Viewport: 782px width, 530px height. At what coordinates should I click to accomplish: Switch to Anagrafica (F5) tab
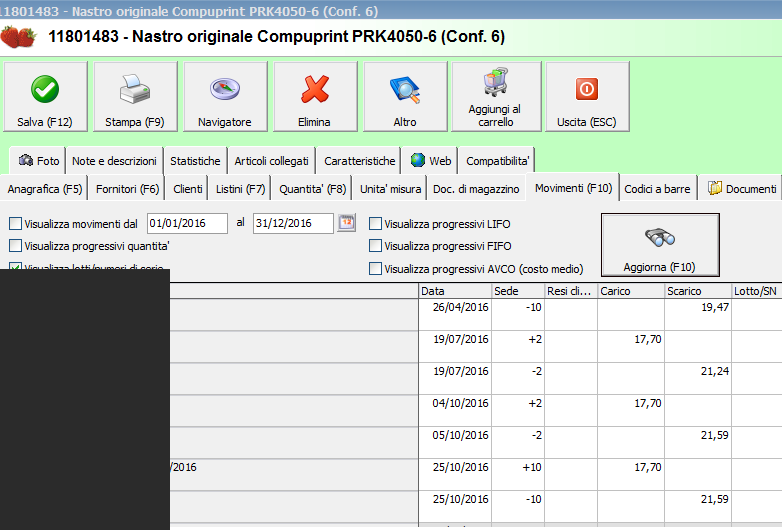[x=44, y=189]
